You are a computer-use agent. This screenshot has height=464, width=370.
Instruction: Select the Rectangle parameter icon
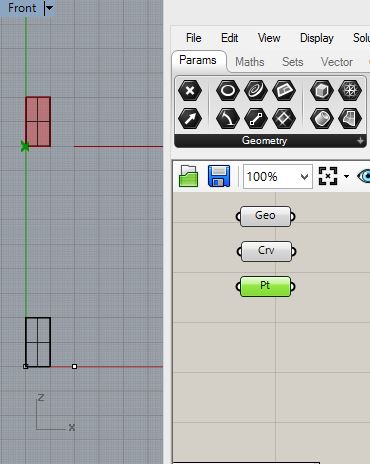284,118
